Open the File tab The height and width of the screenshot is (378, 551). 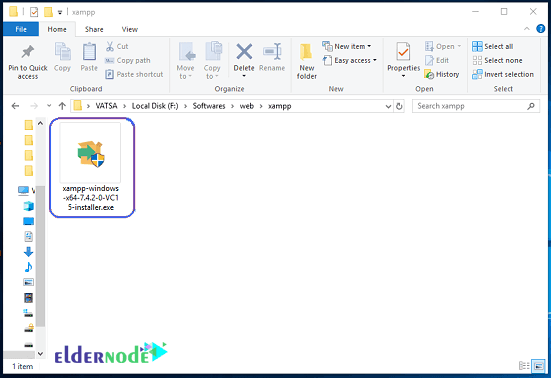[x=21, y=29]
